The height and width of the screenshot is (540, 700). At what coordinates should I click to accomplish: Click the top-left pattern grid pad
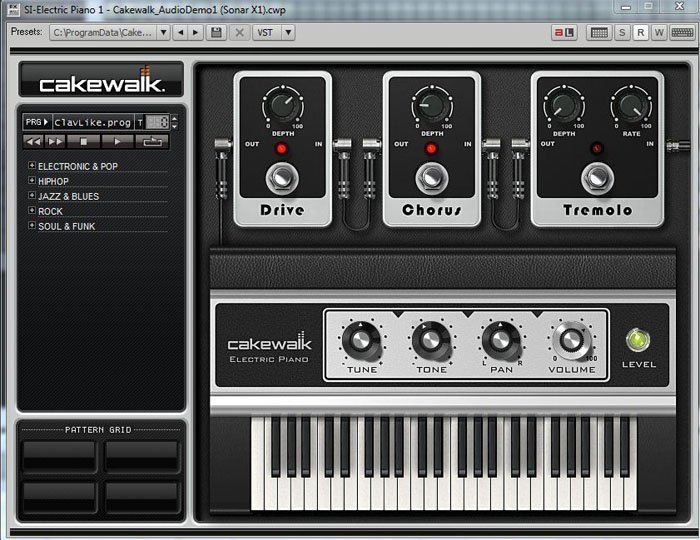click(59, 456)
